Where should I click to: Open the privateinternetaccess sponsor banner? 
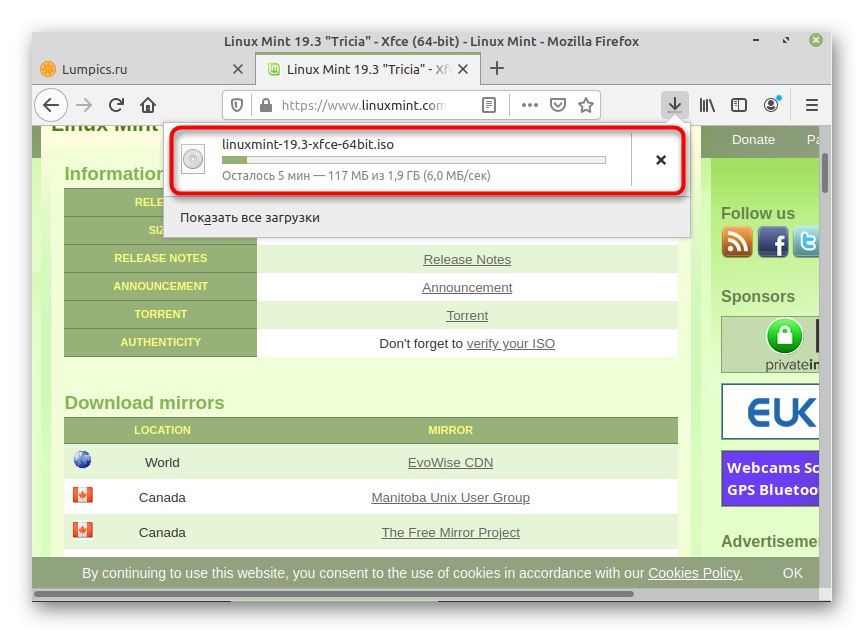point(770,345)
